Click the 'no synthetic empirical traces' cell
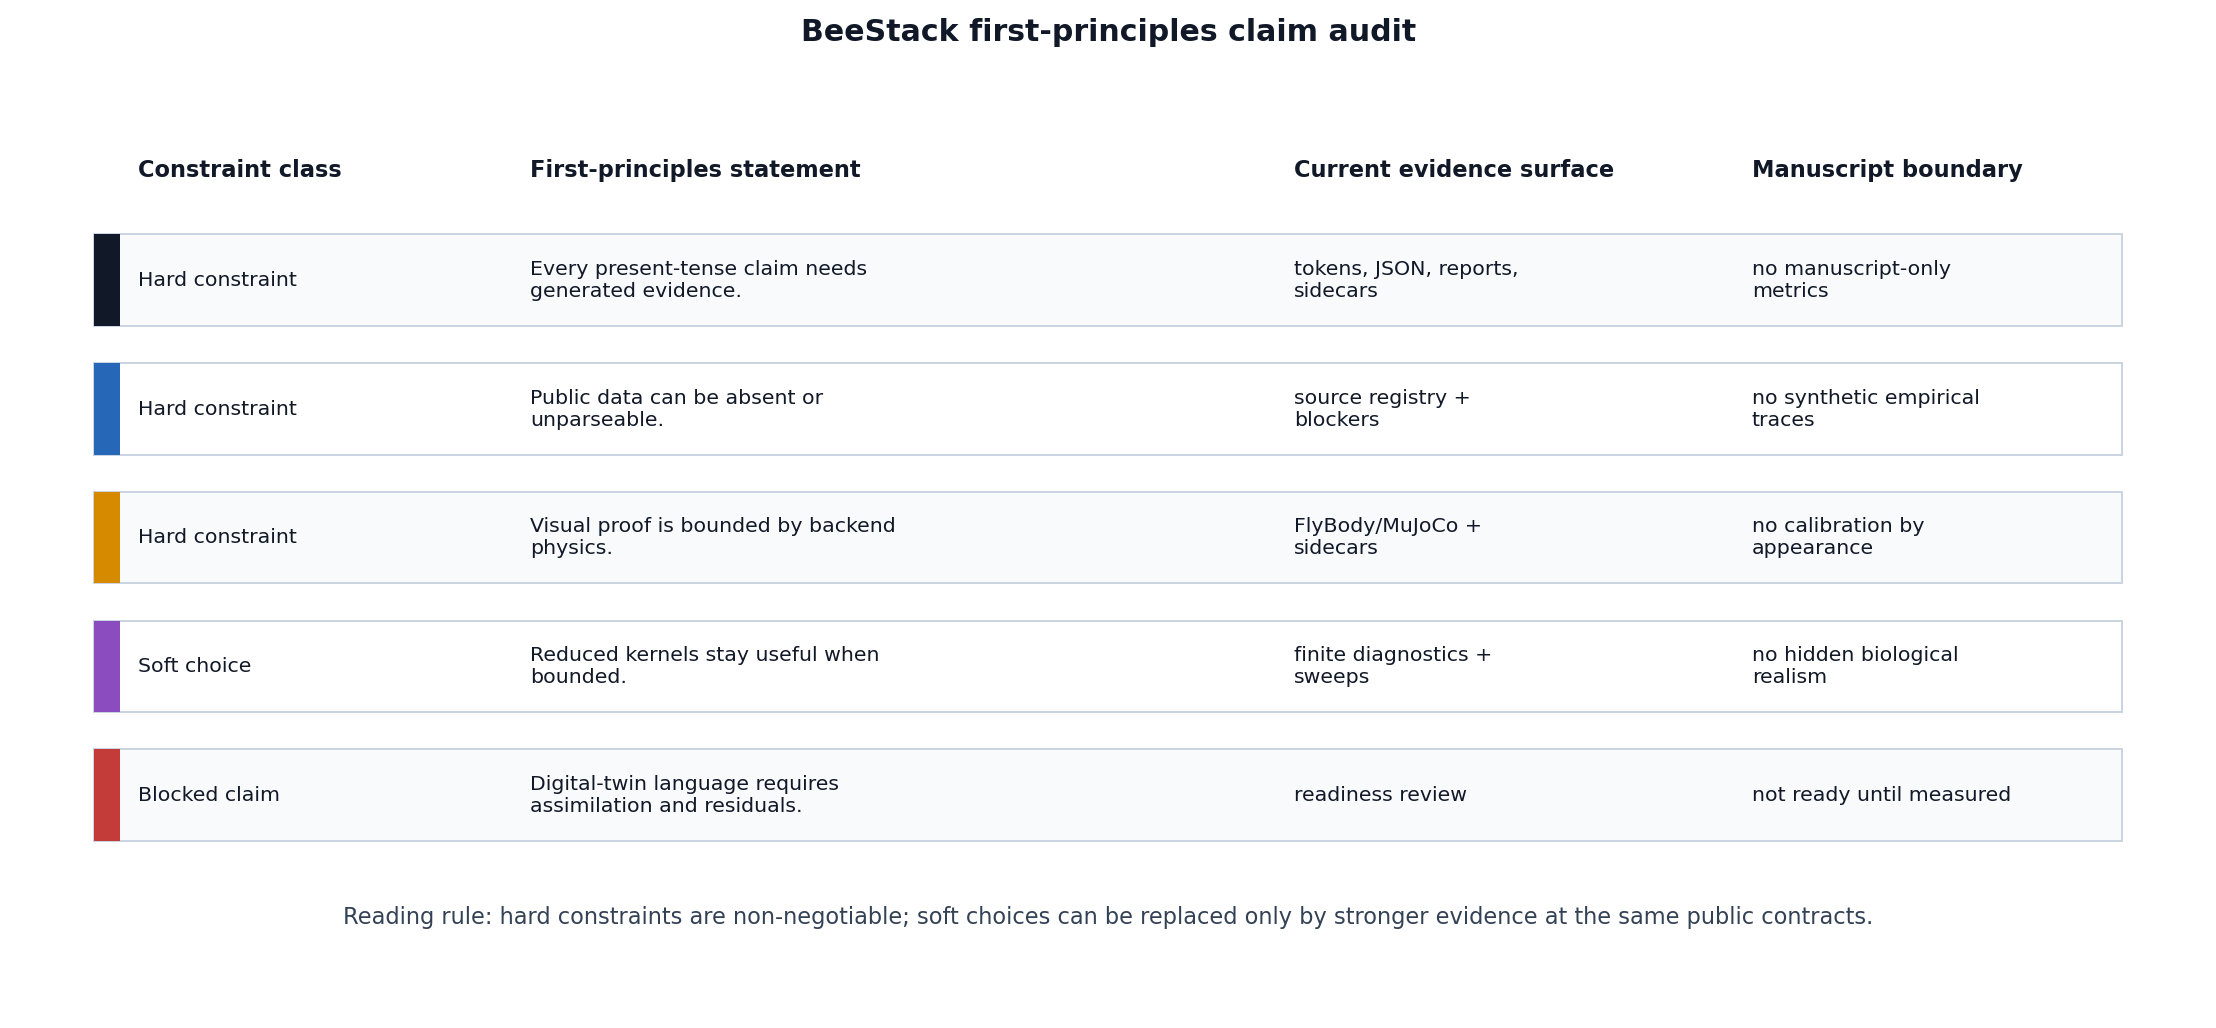The width and height of the screenshot is (2216, 1028). pos(1866,409)
